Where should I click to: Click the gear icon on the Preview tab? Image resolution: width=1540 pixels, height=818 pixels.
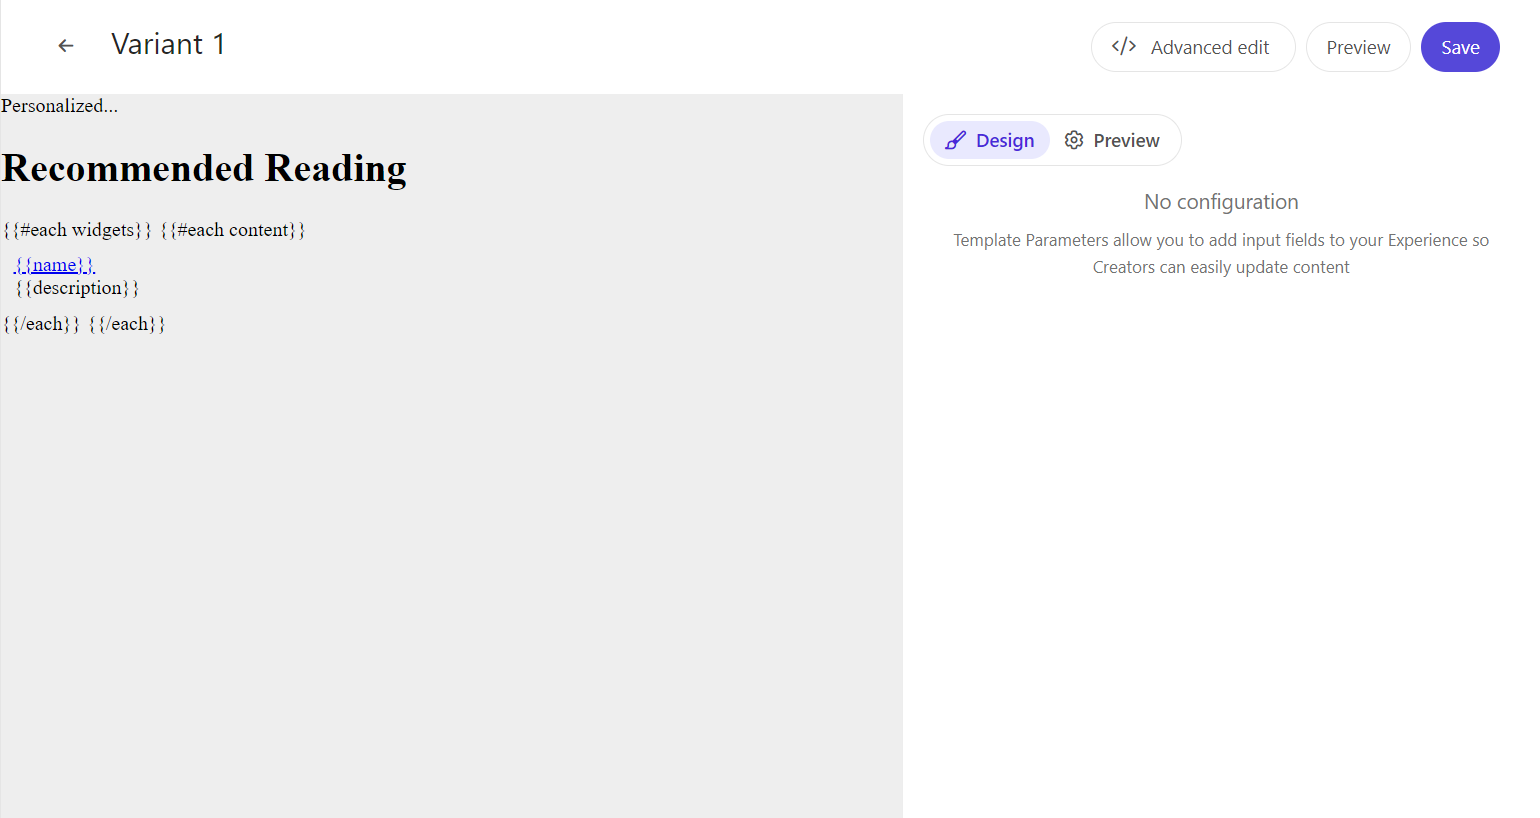click(x=1074, y=140)
